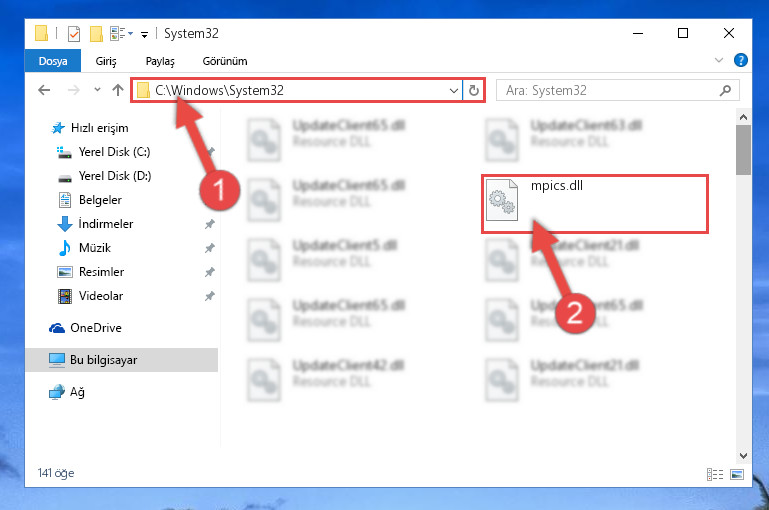Viewport: 769px width, 510px height.
Task: Select the UpdateClient42.dll file
Action: (326, 380)
